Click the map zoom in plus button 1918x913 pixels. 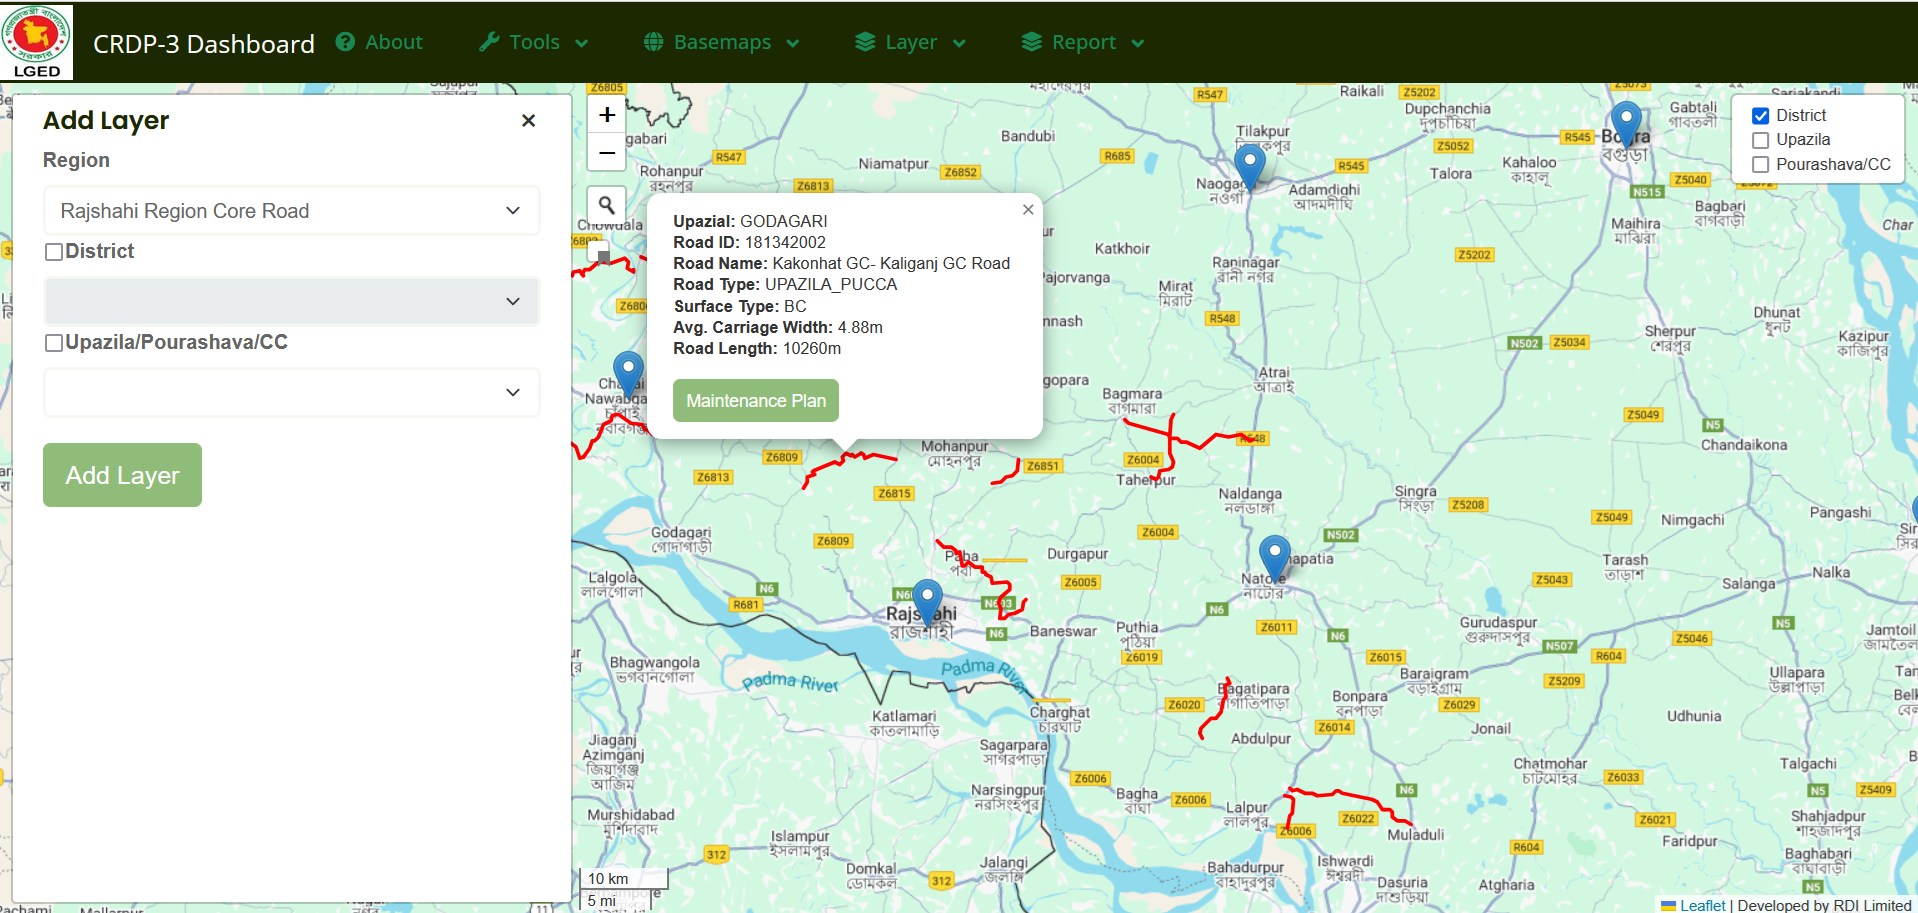point(606,115)
